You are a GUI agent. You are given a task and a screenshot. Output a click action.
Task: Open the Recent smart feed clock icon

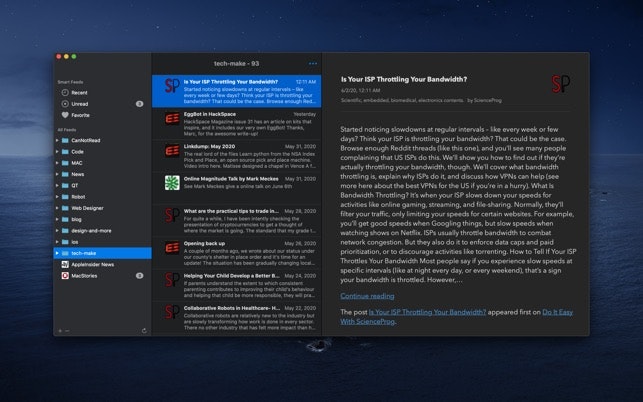click(65, 93)
